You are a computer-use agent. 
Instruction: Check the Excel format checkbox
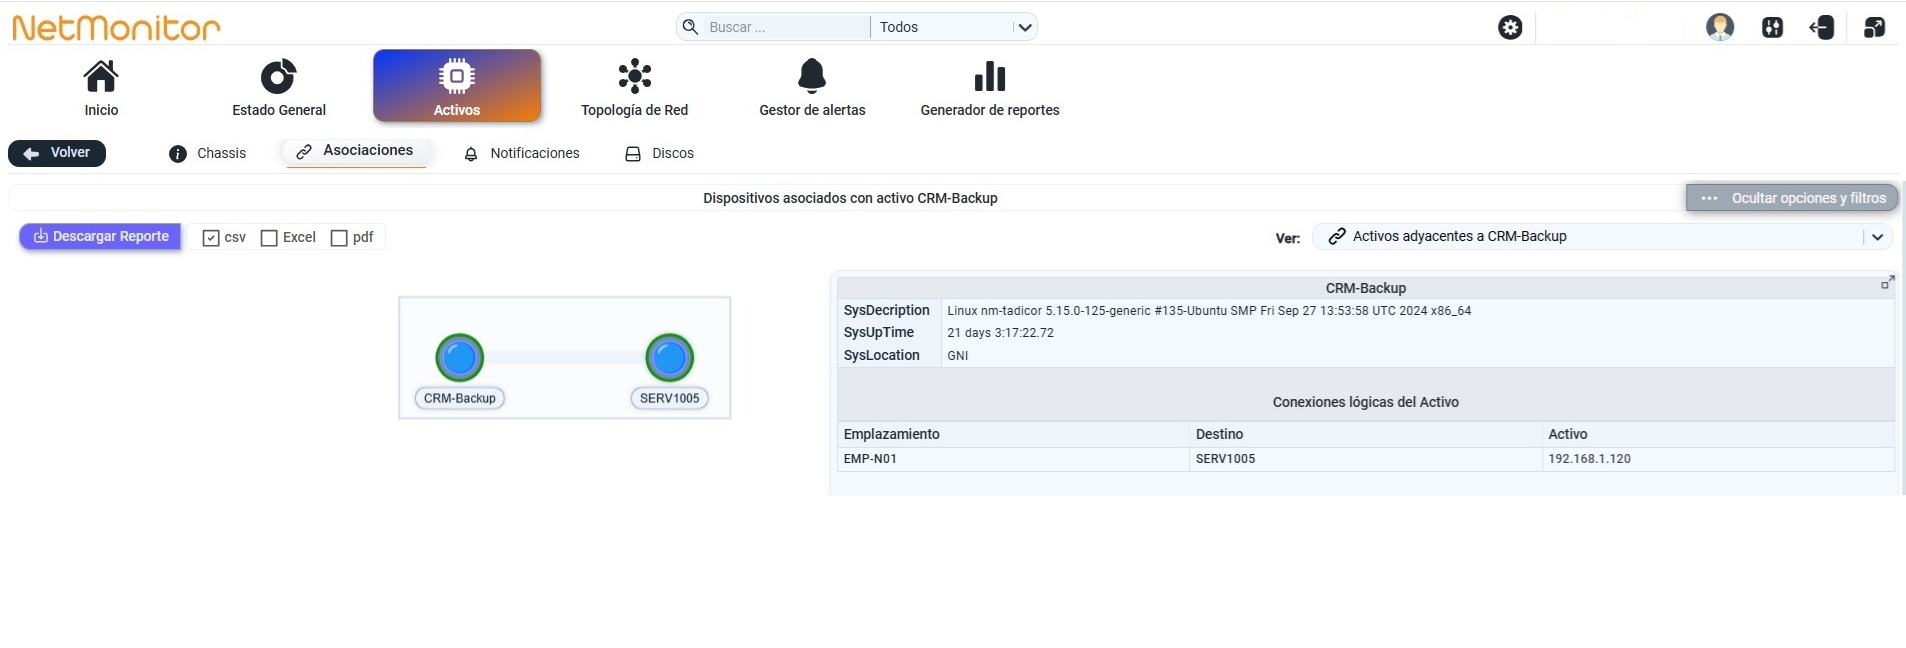(269, 238)
